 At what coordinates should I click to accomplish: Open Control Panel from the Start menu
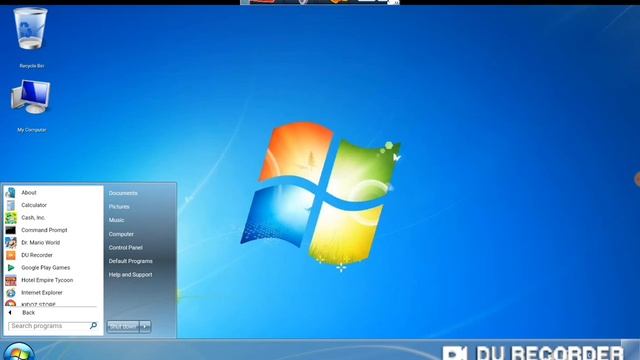[x=126, y=247]
